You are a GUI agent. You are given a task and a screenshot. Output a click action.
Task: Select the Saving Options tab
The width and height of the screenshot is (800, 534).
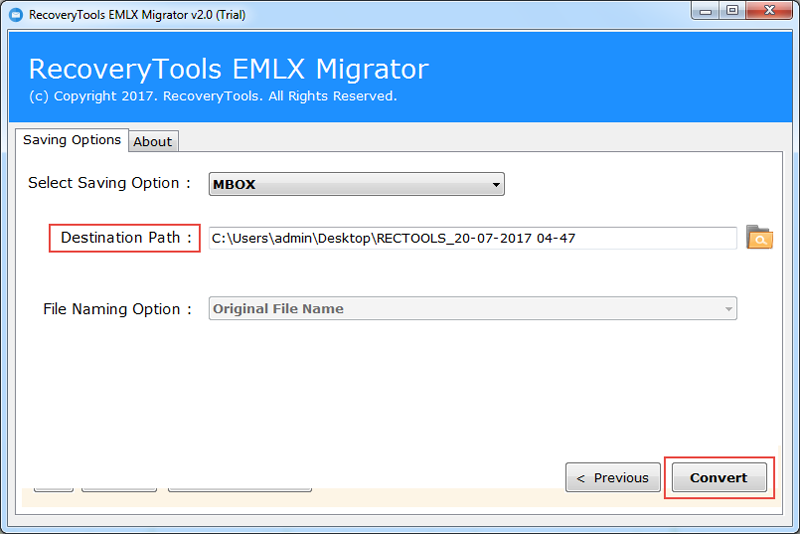pyautogui.click(x=72, y=140)
